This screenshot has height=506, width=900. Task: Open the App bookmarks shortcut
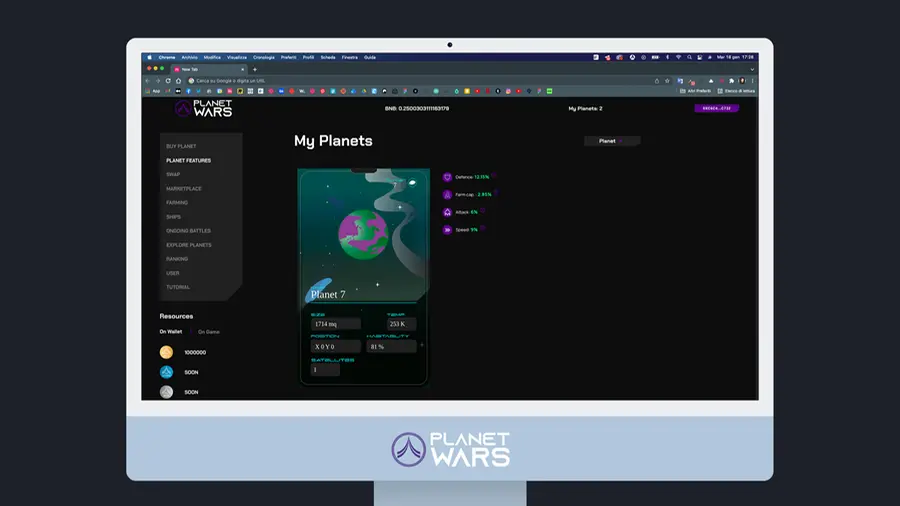click(153, 91)
